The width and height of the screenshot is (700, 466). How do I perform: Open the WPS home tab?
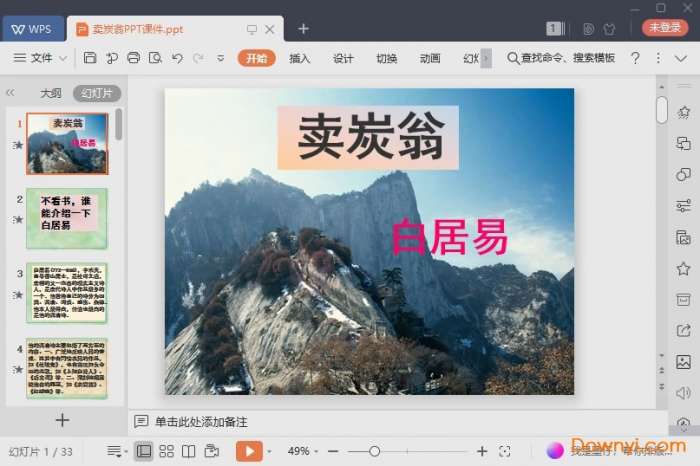[33, 29]
